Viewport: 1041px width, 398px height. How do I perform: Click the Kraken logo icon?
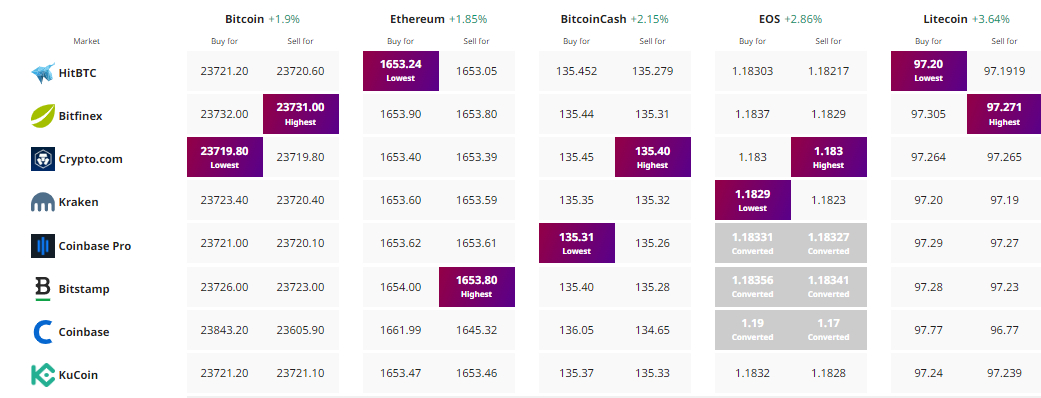42,202
